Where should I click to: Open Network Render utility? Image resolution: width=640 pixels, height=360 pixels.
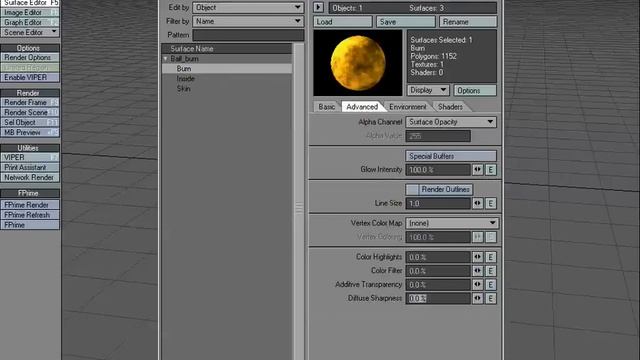[30, 177]
